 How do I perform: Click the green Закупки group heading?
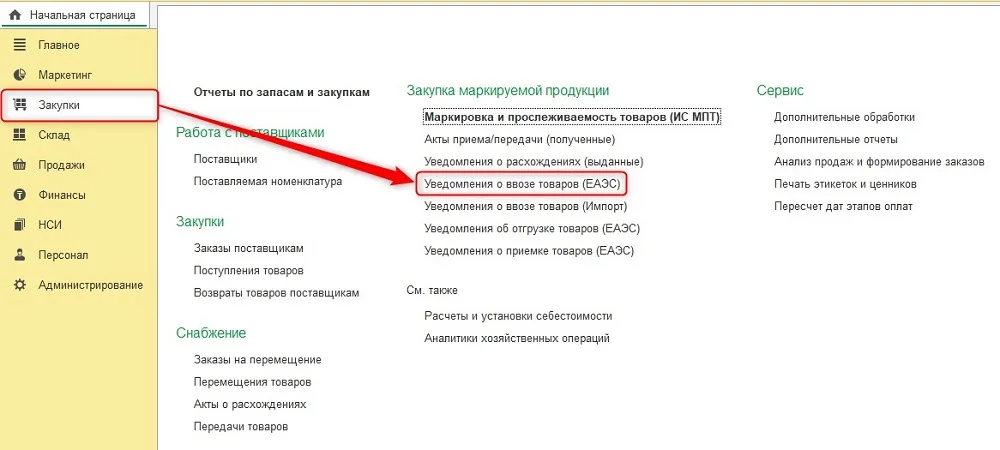click(x=200, y=222)
